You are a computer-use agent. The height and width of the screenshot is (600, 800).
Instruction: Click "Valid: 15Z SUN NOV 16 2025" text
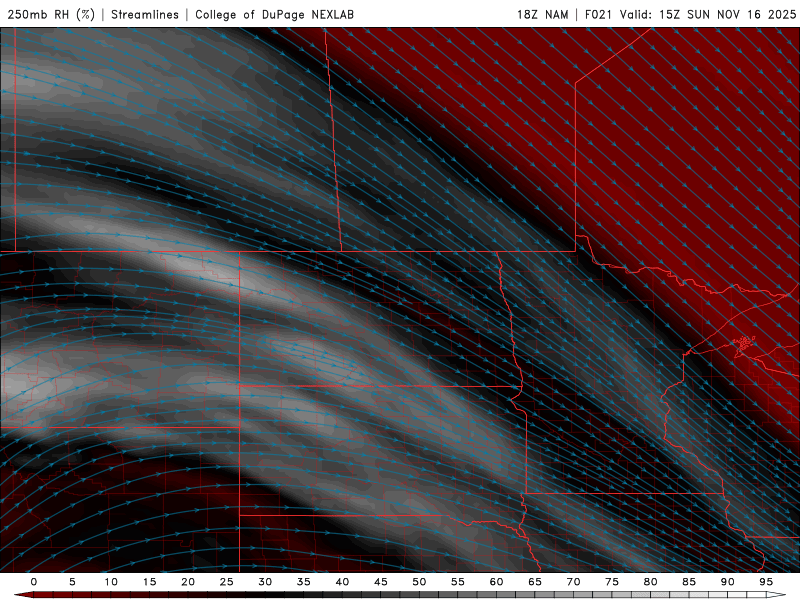pos(708,14)
